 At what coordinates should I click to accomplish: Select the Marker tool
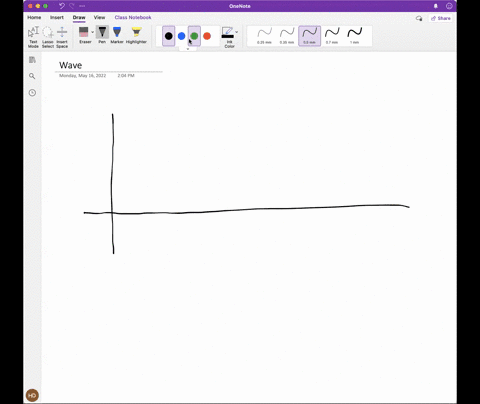point(117,35)
